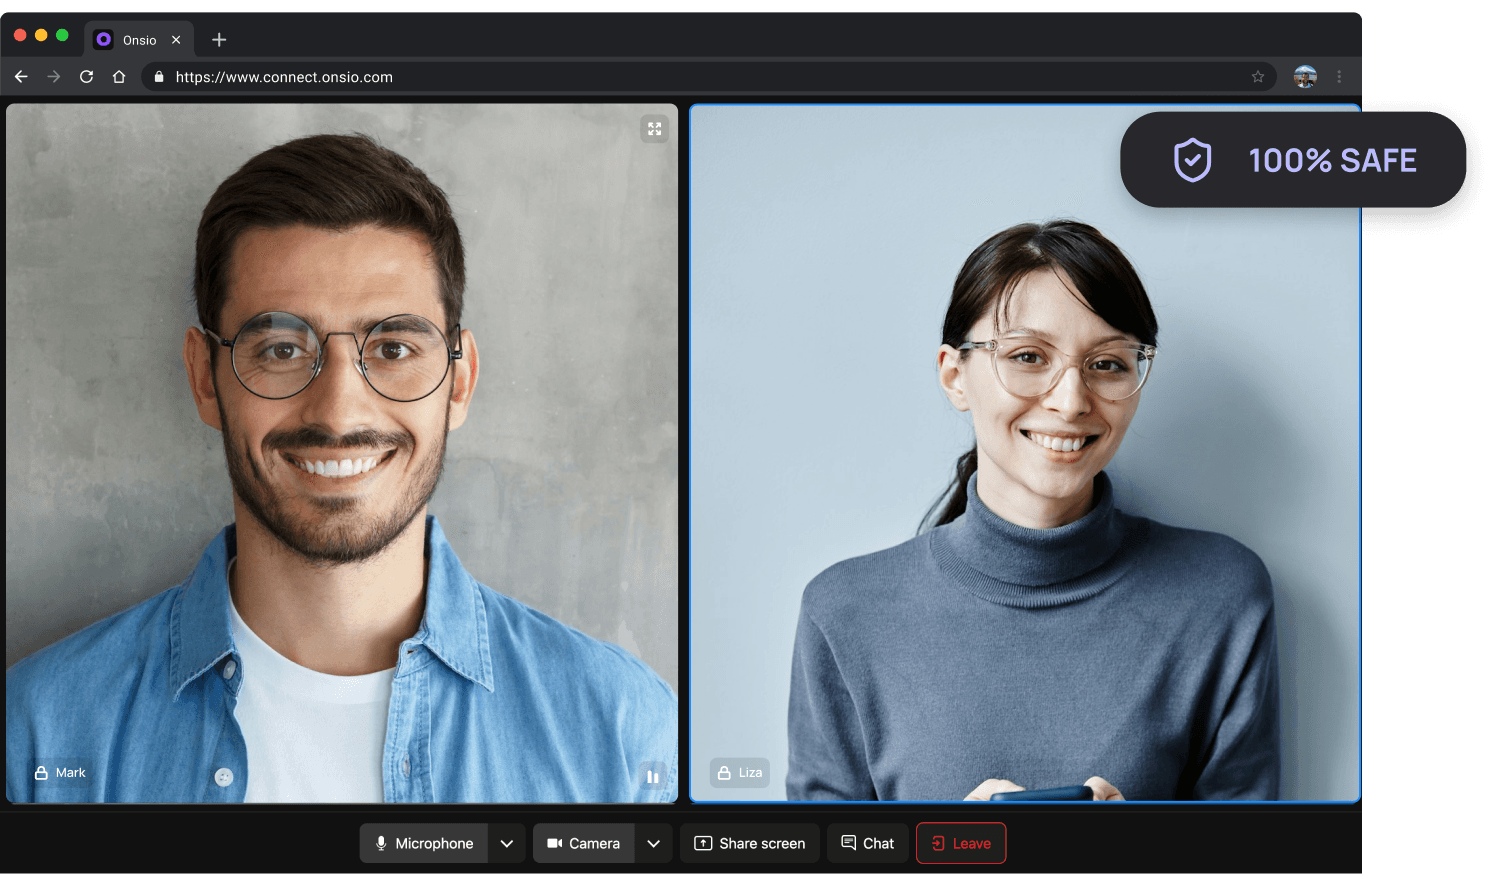This screenshot has width=1492, height=875.
Task: Click the lock icon beside Mark
Action: point(42,773)
